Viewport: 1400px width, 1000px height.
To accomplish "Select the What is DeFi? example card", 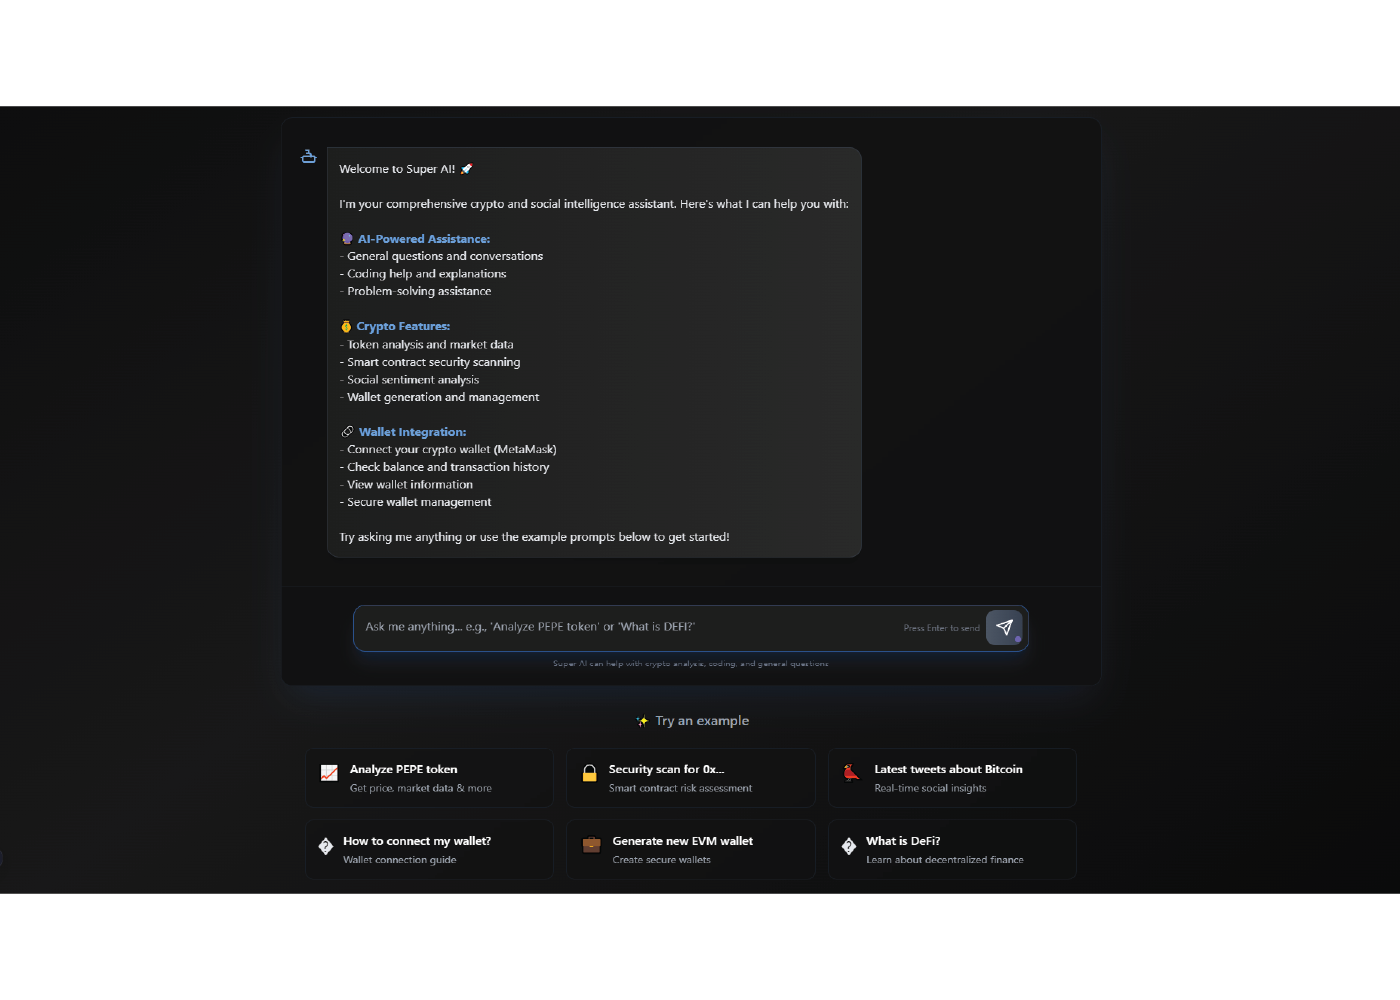I will point(952,850).
